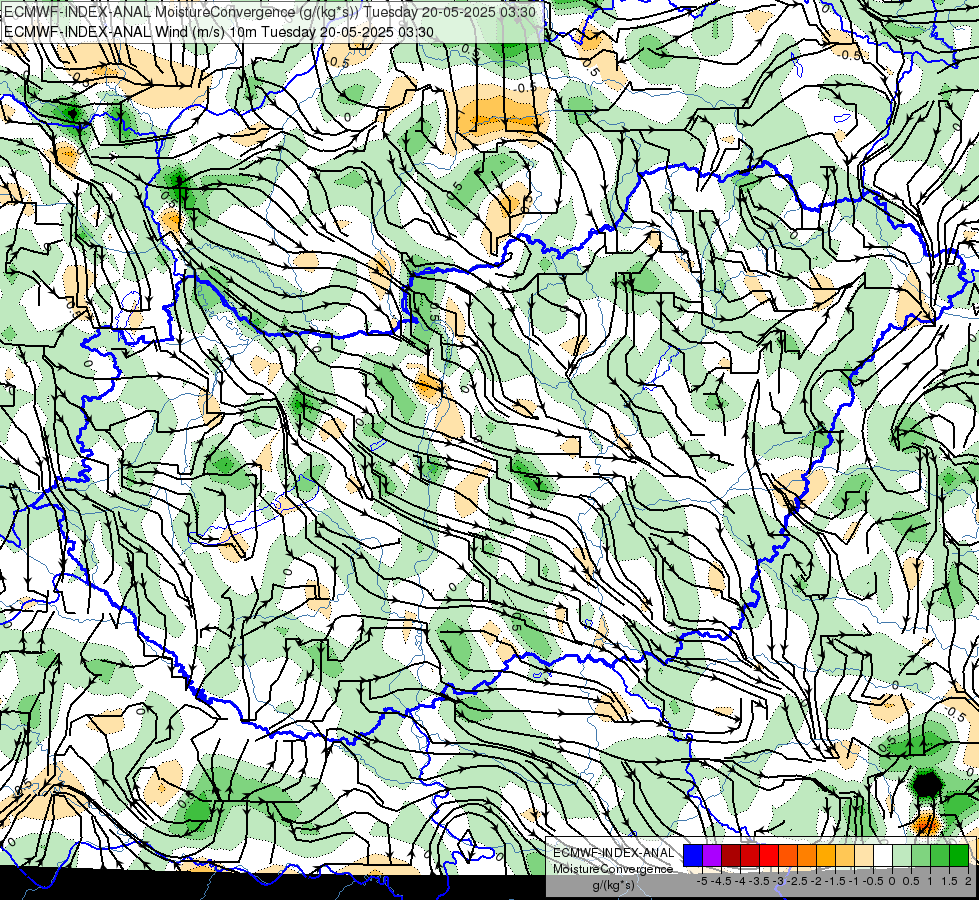
Task: Click the legend tick label -4
Action: click(740, 881)
